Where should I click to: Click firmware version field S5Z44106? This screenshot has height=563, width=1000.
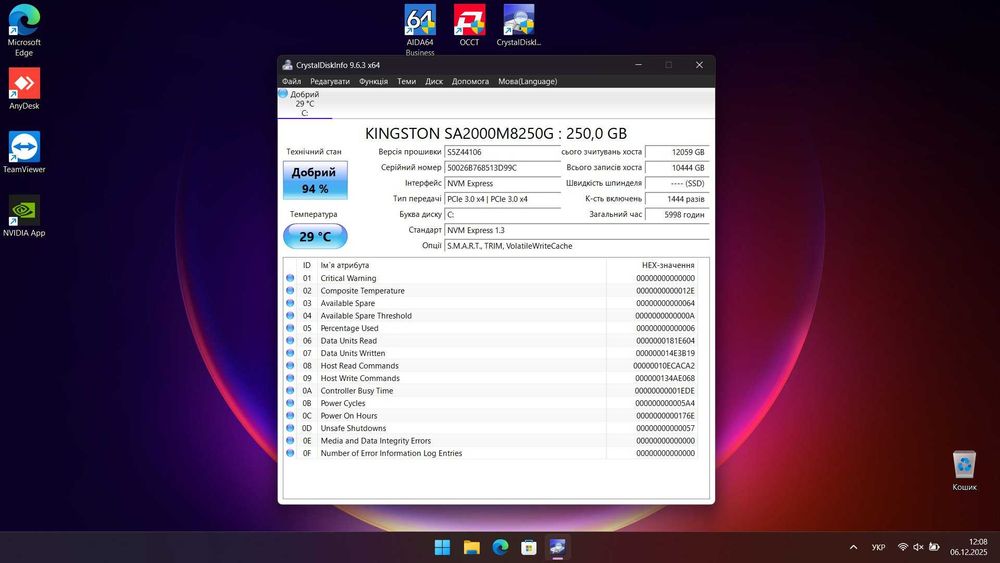pyautogui.click(x=502, y=152)
